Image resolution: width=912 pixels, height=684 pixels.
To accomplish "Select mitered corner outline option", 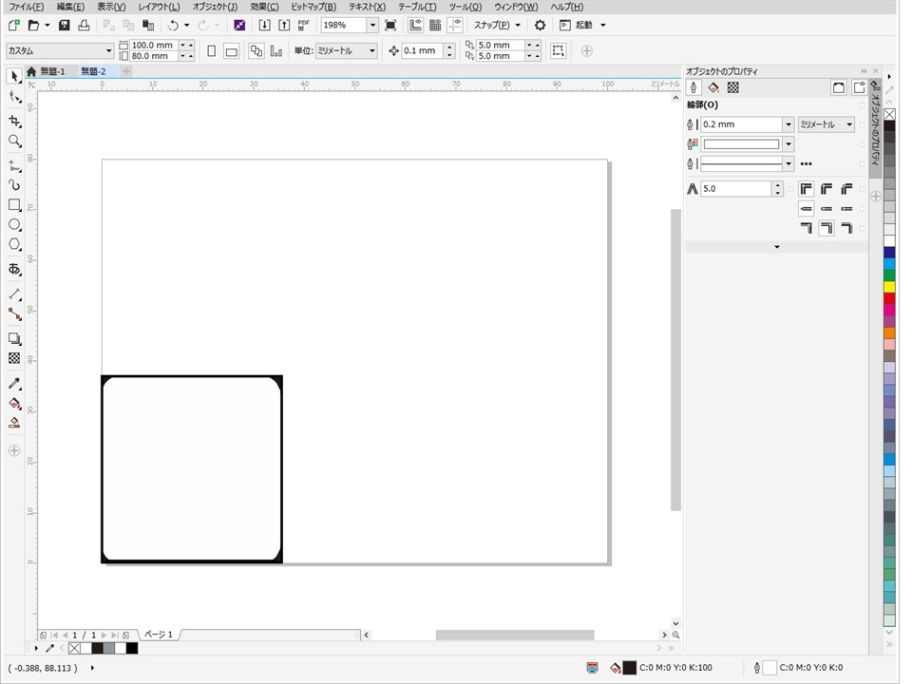I will [806, 188].
